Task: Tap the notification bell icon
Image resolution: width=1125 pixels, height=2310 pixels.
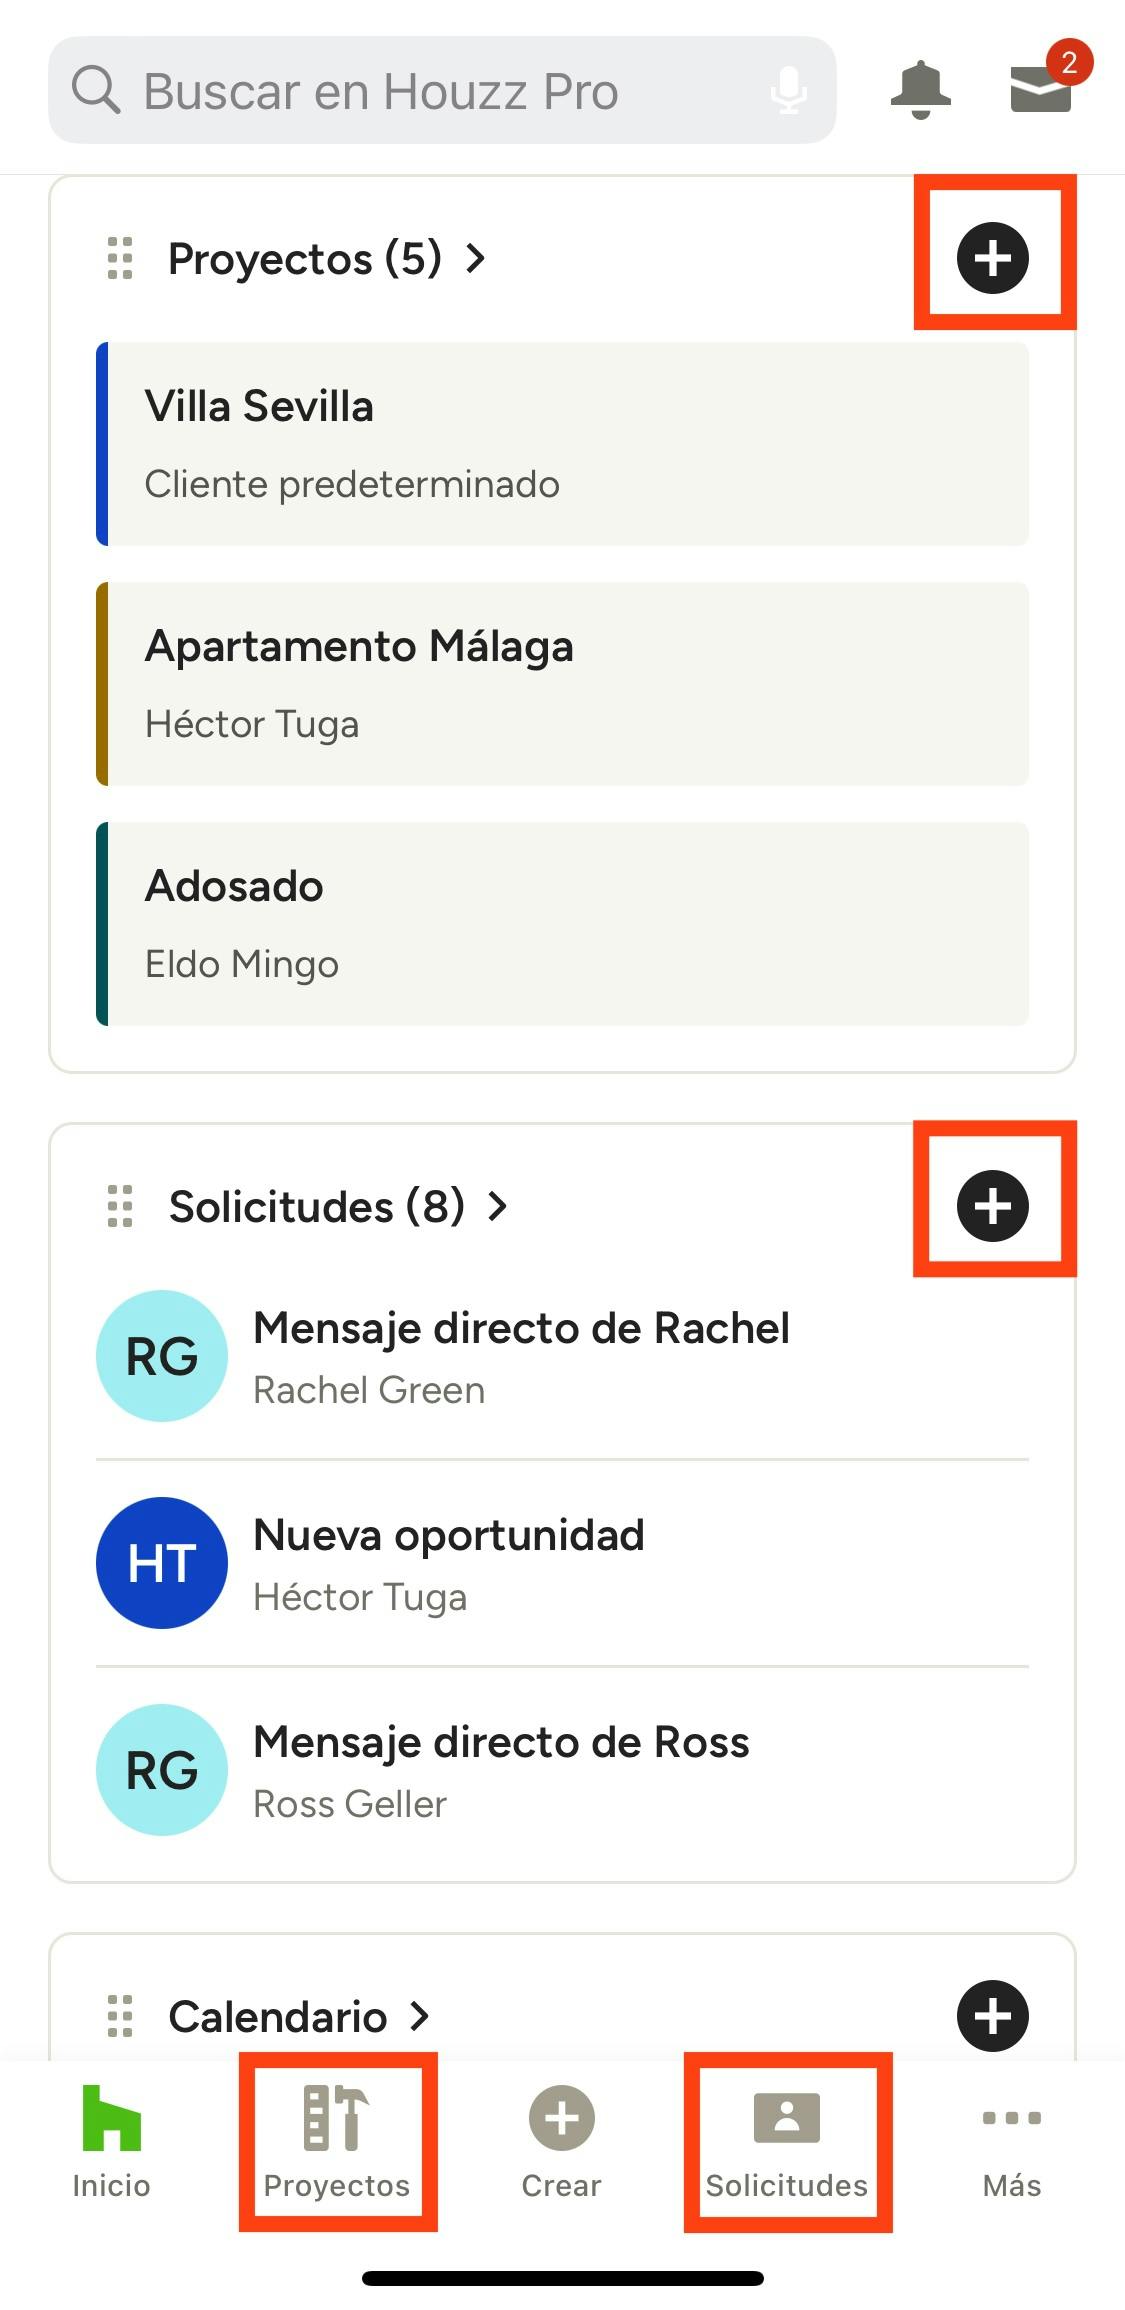Action: pos(920,90)
